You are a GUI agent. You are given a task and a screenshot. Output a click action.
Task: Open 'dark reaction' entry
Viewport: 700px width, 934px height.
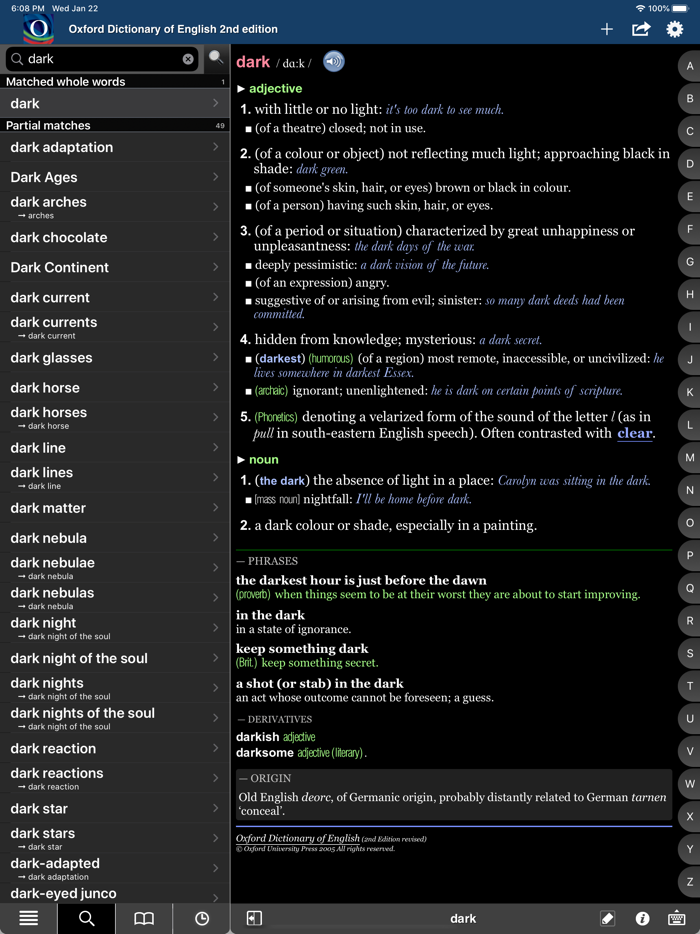pyautogui.click(x=114, y=749)
